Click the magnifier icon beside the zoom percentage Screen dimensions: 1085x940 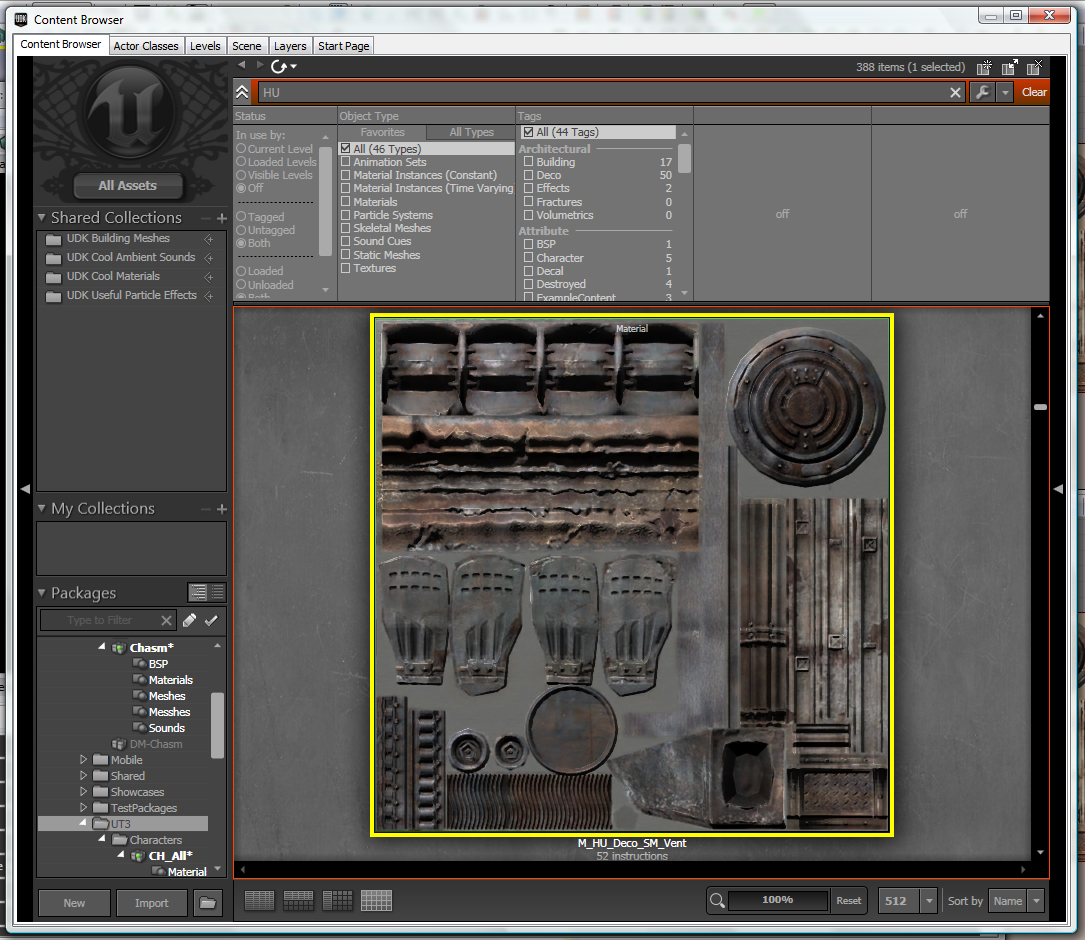click(x=718, y=901)
